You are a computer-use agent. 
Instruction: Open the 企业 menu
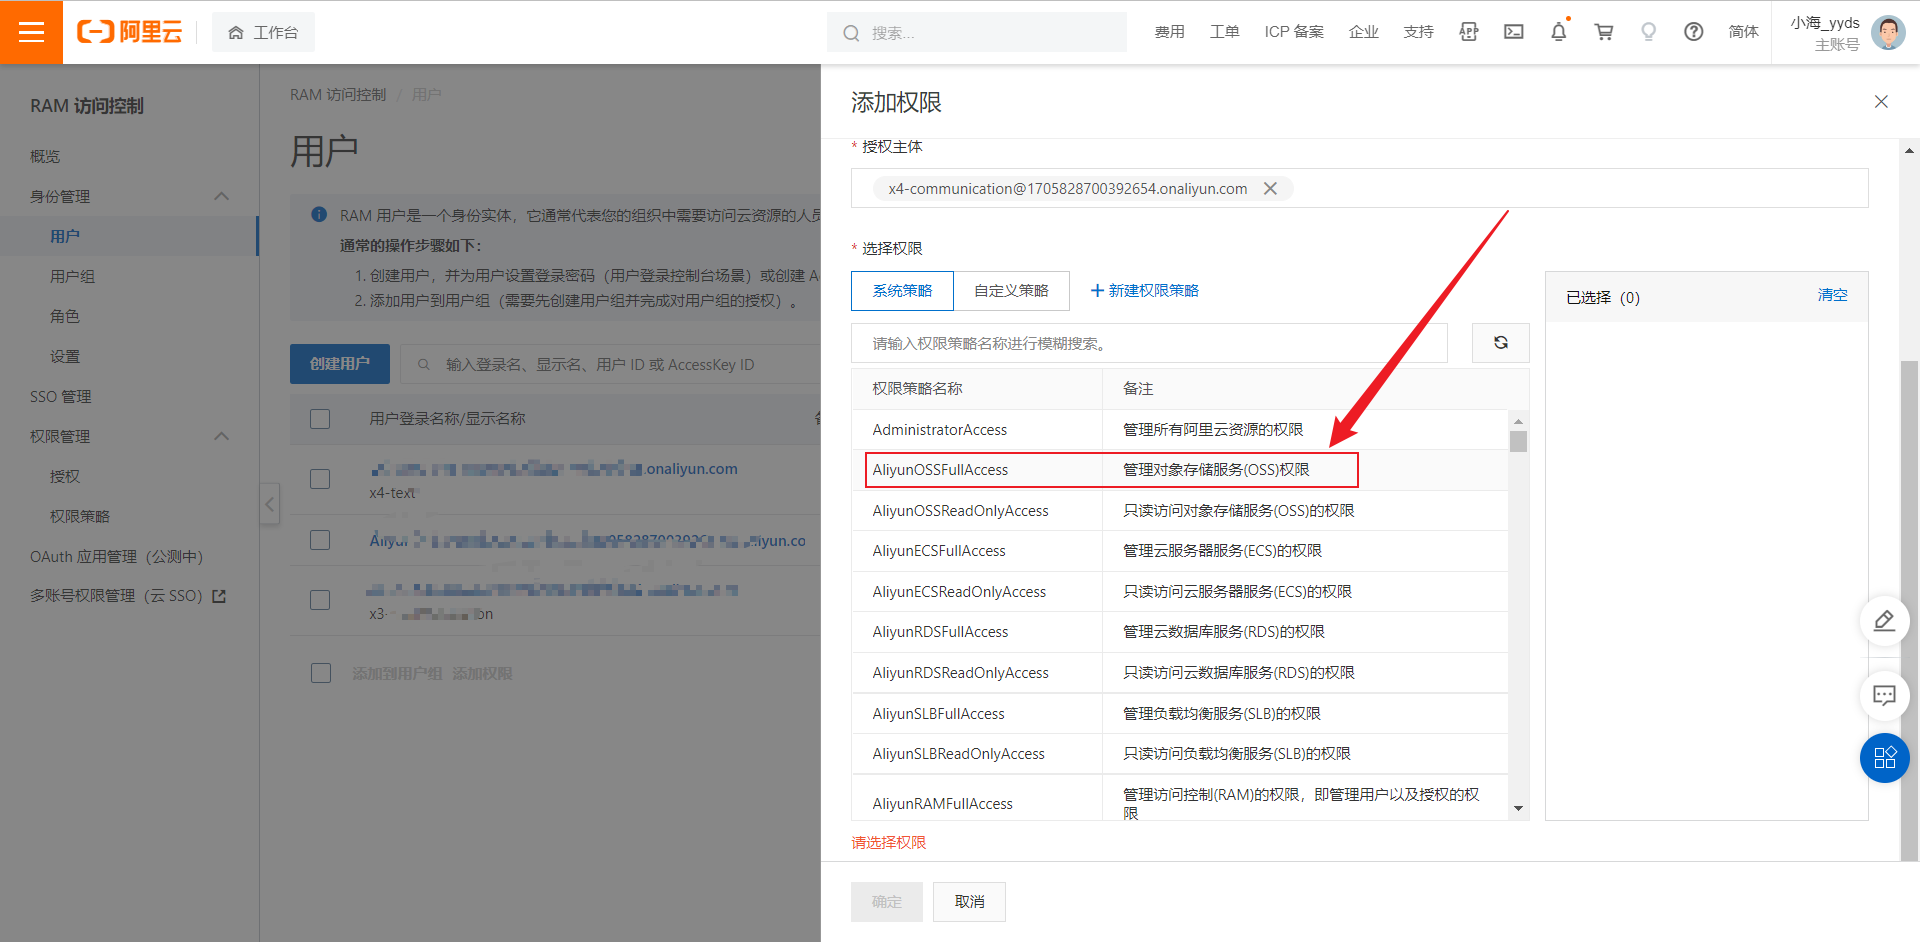click(x=1363, y=32)
